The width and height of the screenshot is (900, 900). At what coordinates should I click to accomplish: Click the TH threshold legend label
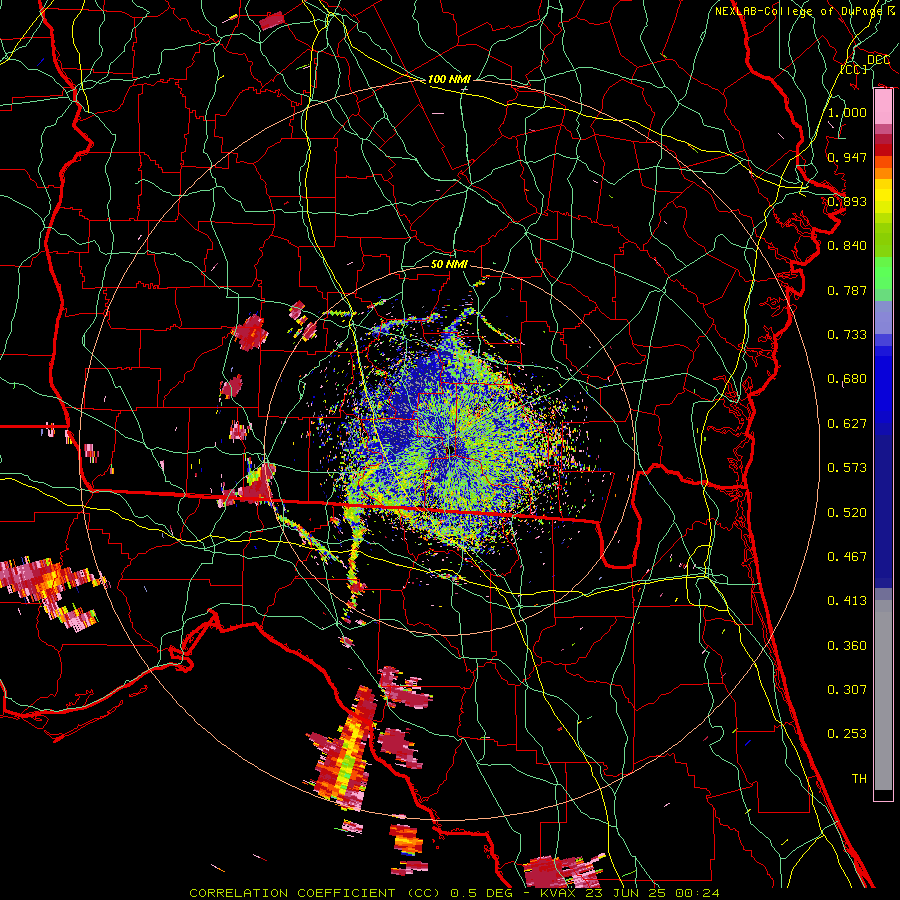(859, 779)
